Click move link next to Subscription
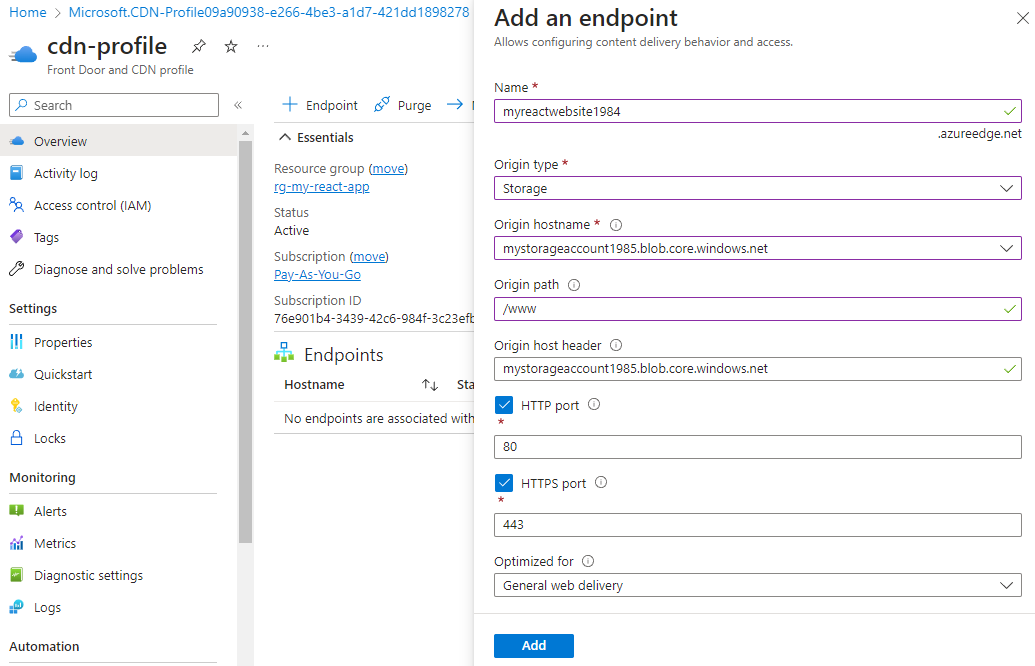The width and height of the screenshot is (1035, 666). 369,257
